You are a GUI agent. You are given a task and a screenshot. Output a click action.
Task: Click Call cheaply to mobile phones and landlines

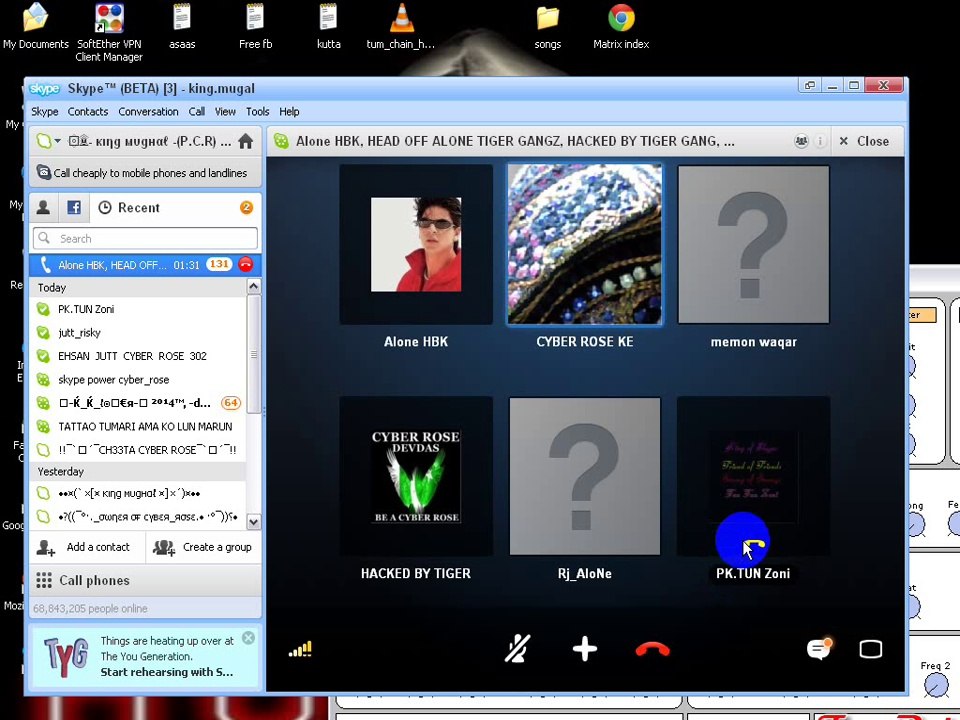[145, 173]
